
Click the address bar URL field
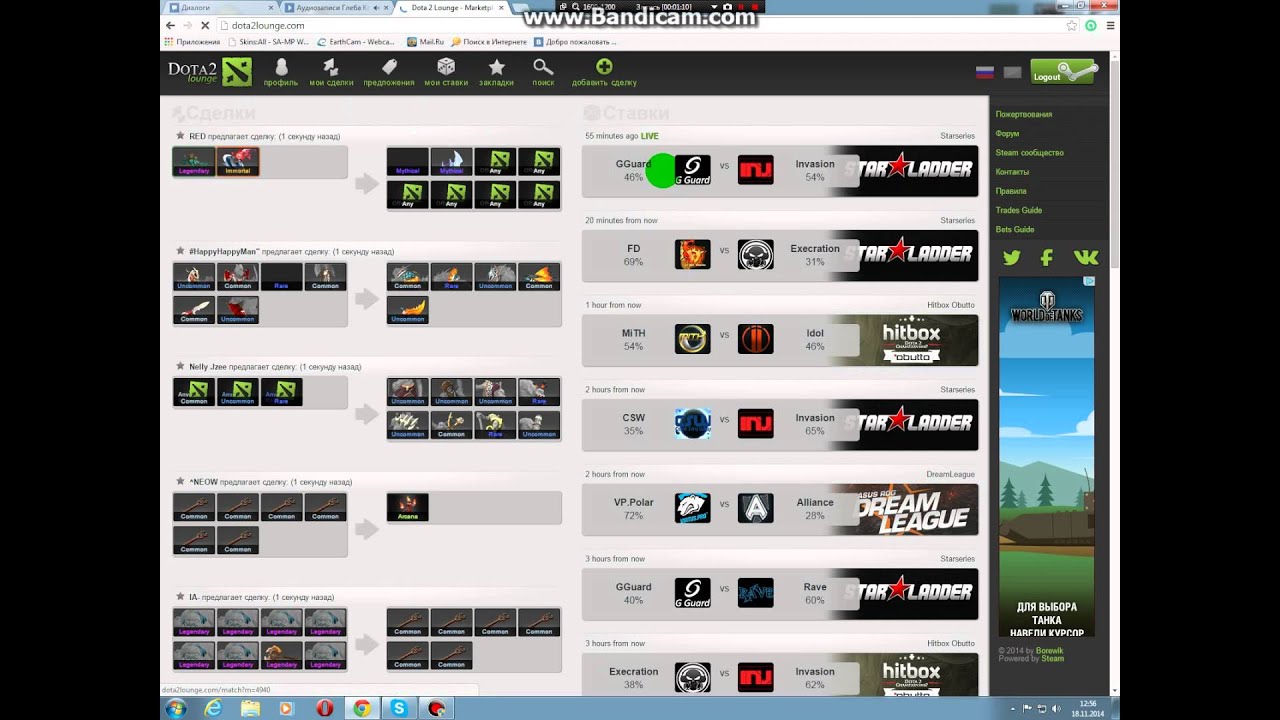(640, 26)
